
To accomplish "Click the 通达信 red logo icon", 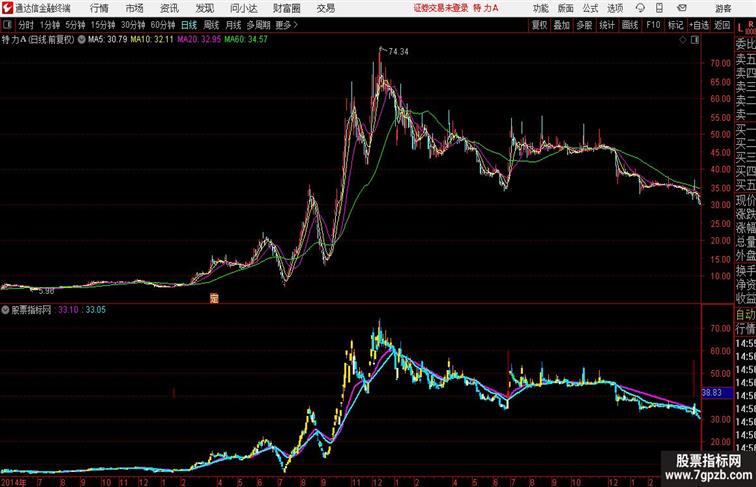I will tap(7, 8).
